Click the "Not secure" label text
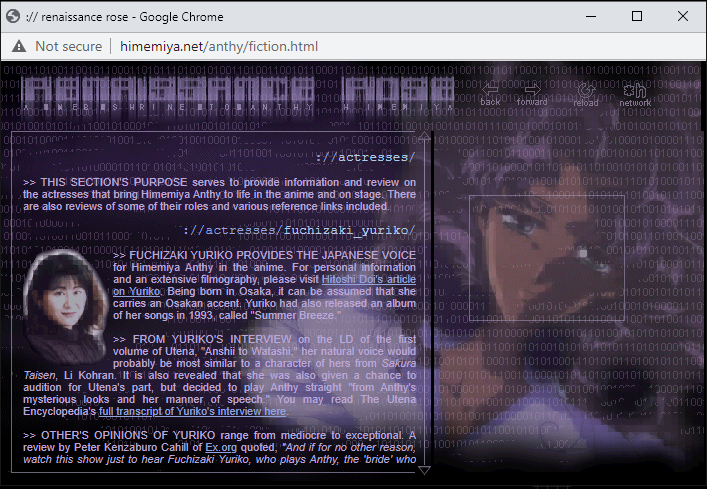Image resolution: width=707 pixels, height=489 pixels. [69, 46]
